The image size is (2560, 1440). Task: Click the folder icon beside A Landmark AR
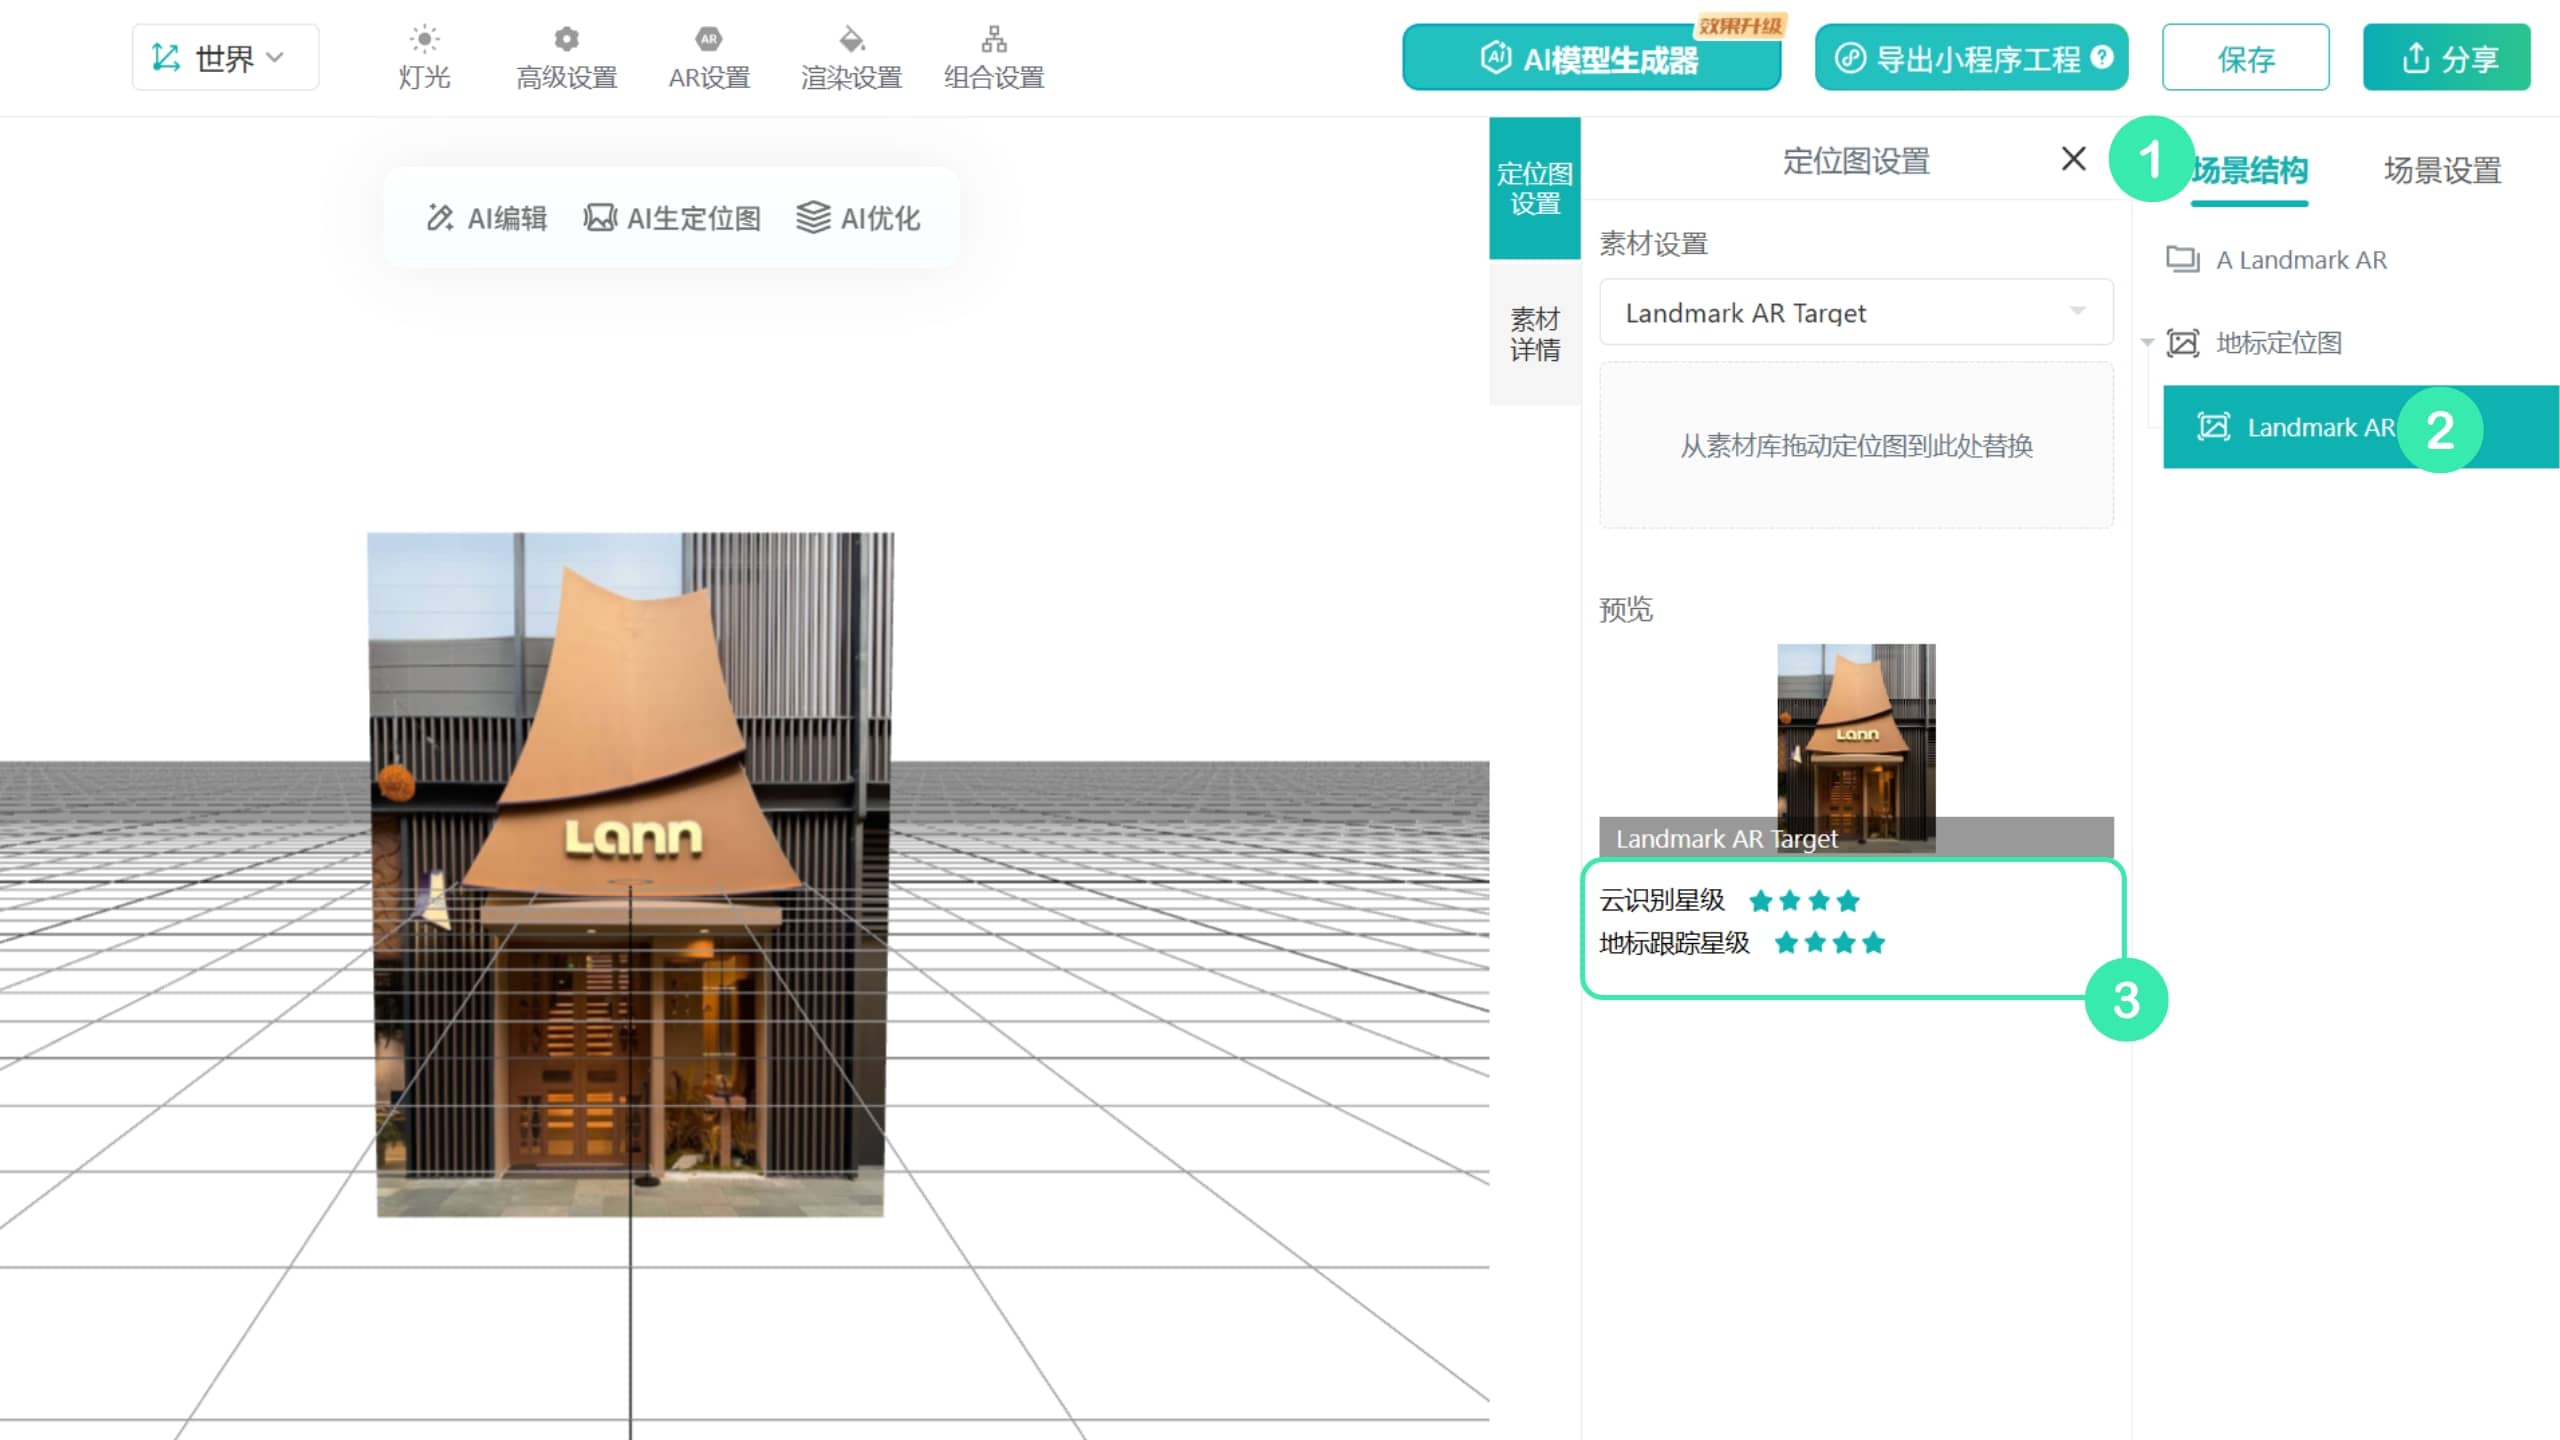click(2182, 259)
